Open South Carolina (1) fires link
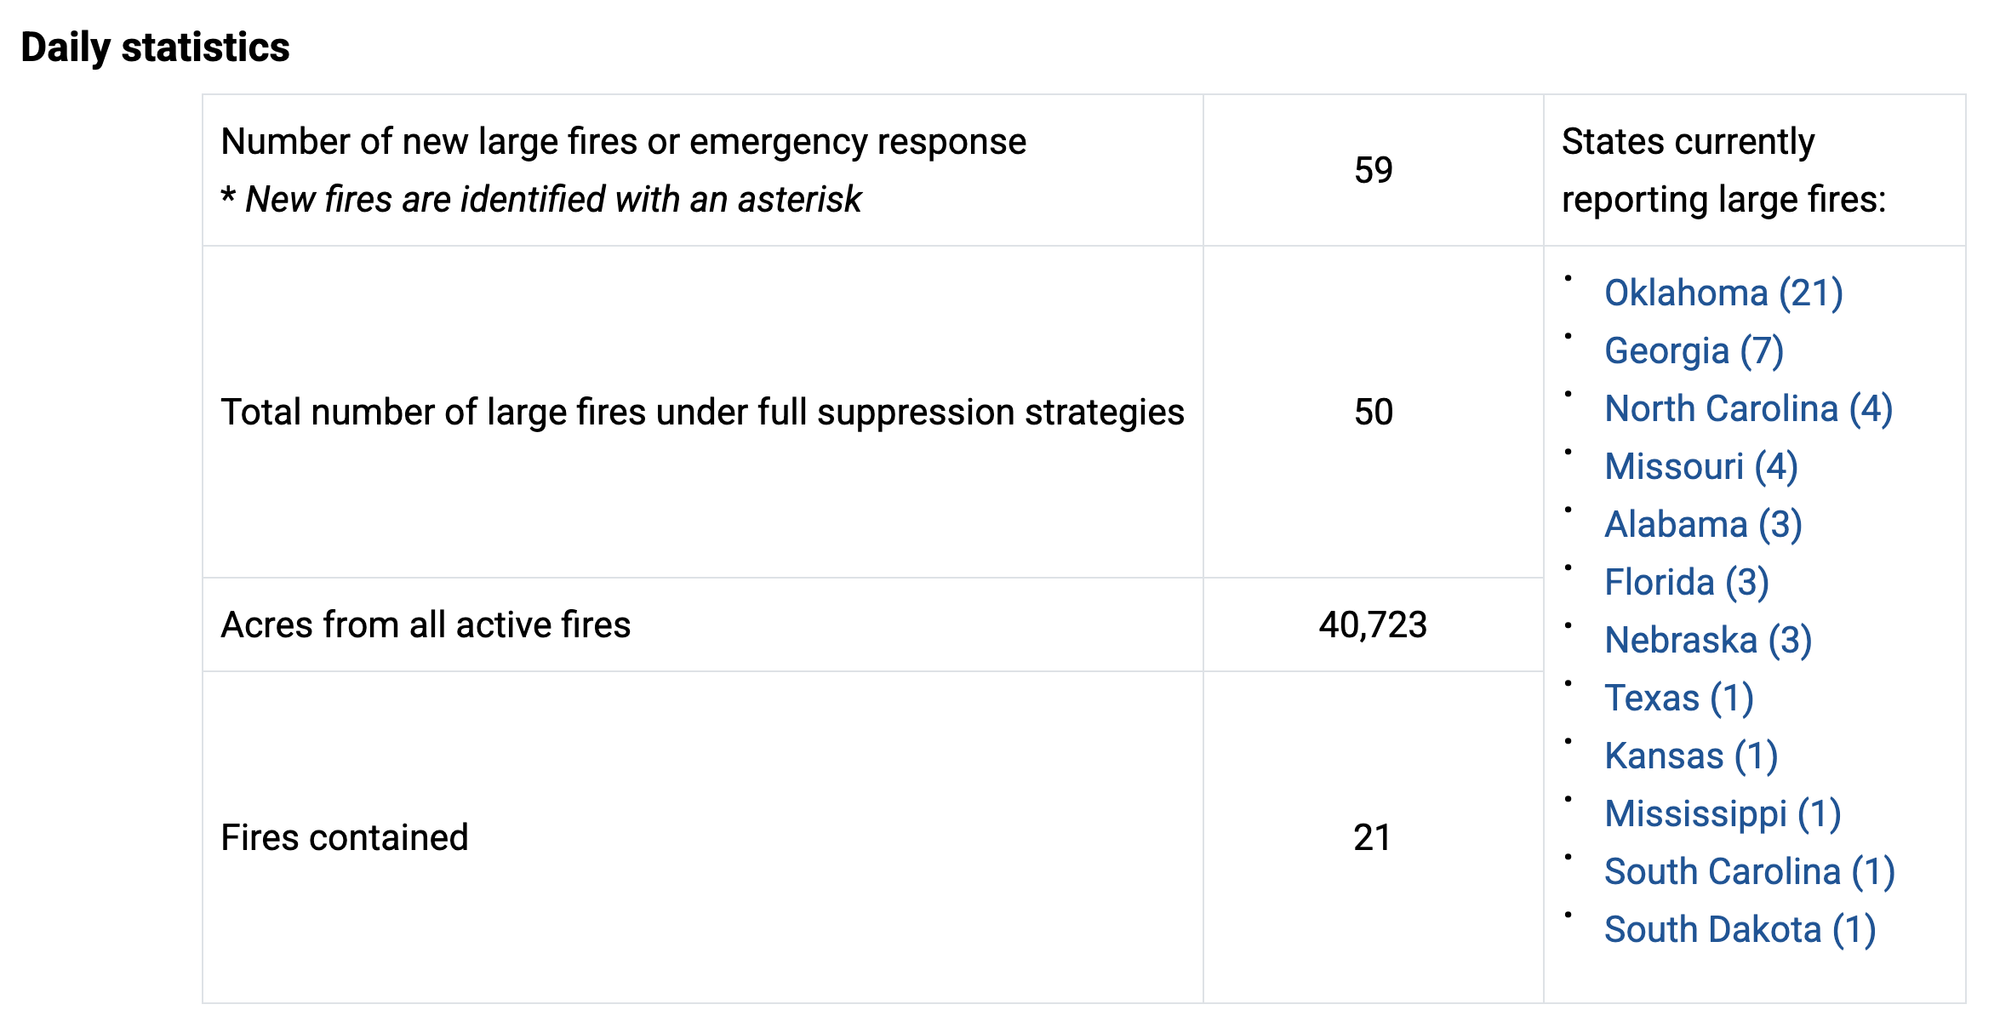This screenshot has width=2000, height=1026. point(1749,872)
